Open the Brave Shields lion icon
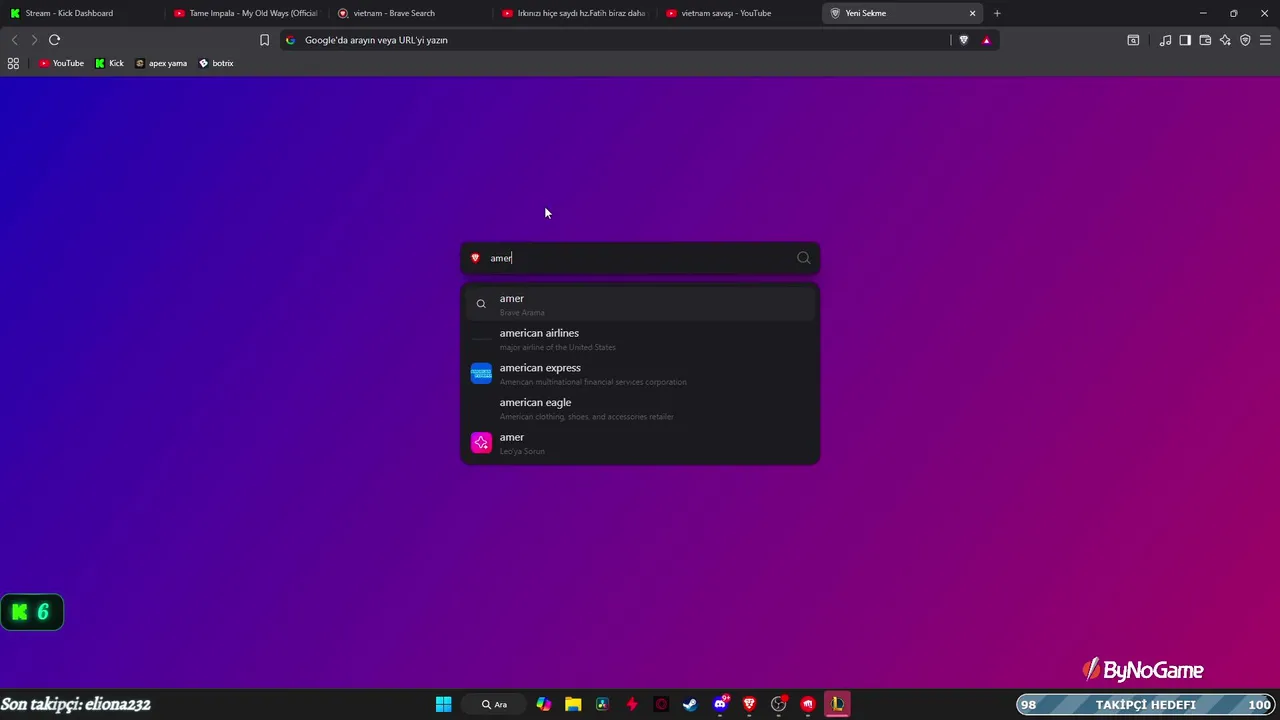Screen dimensions: 1280x720 coord(964,40)
